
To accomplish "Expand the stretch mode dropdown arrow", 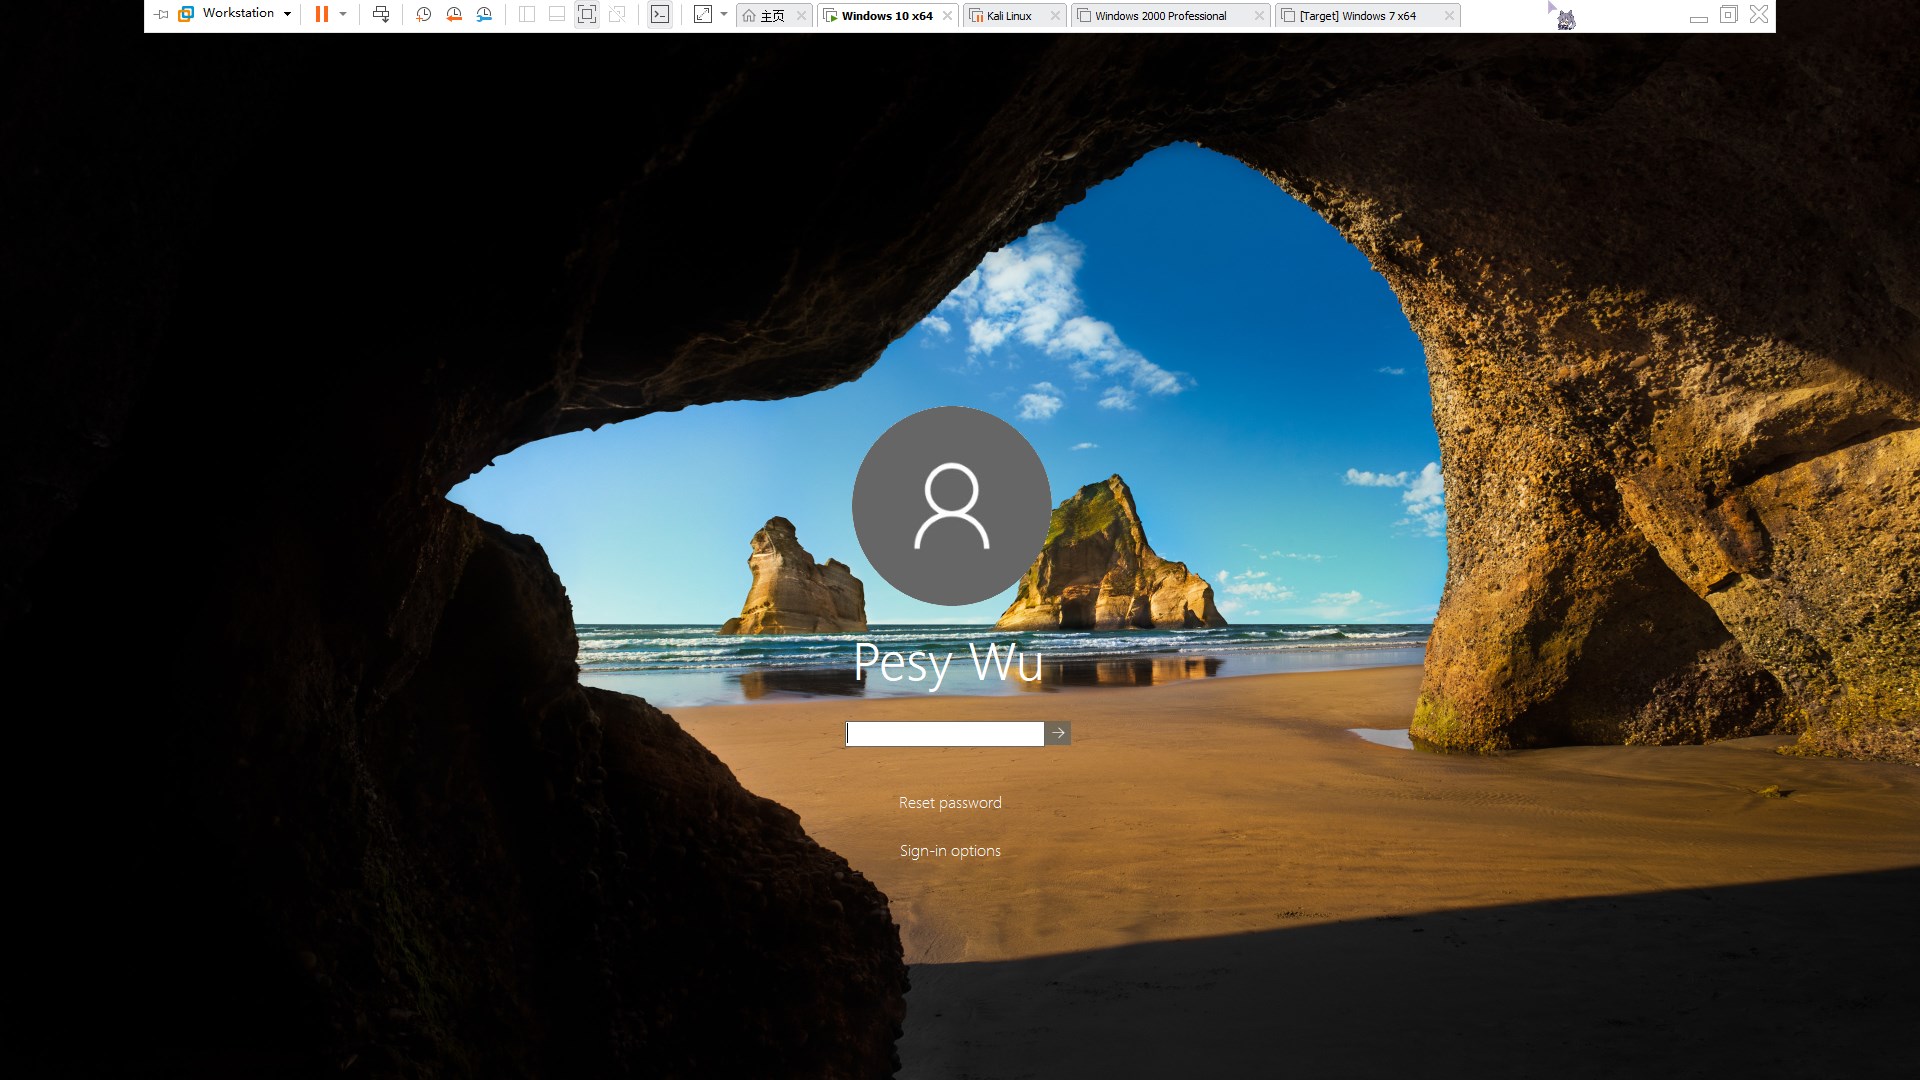I will 724,15.
